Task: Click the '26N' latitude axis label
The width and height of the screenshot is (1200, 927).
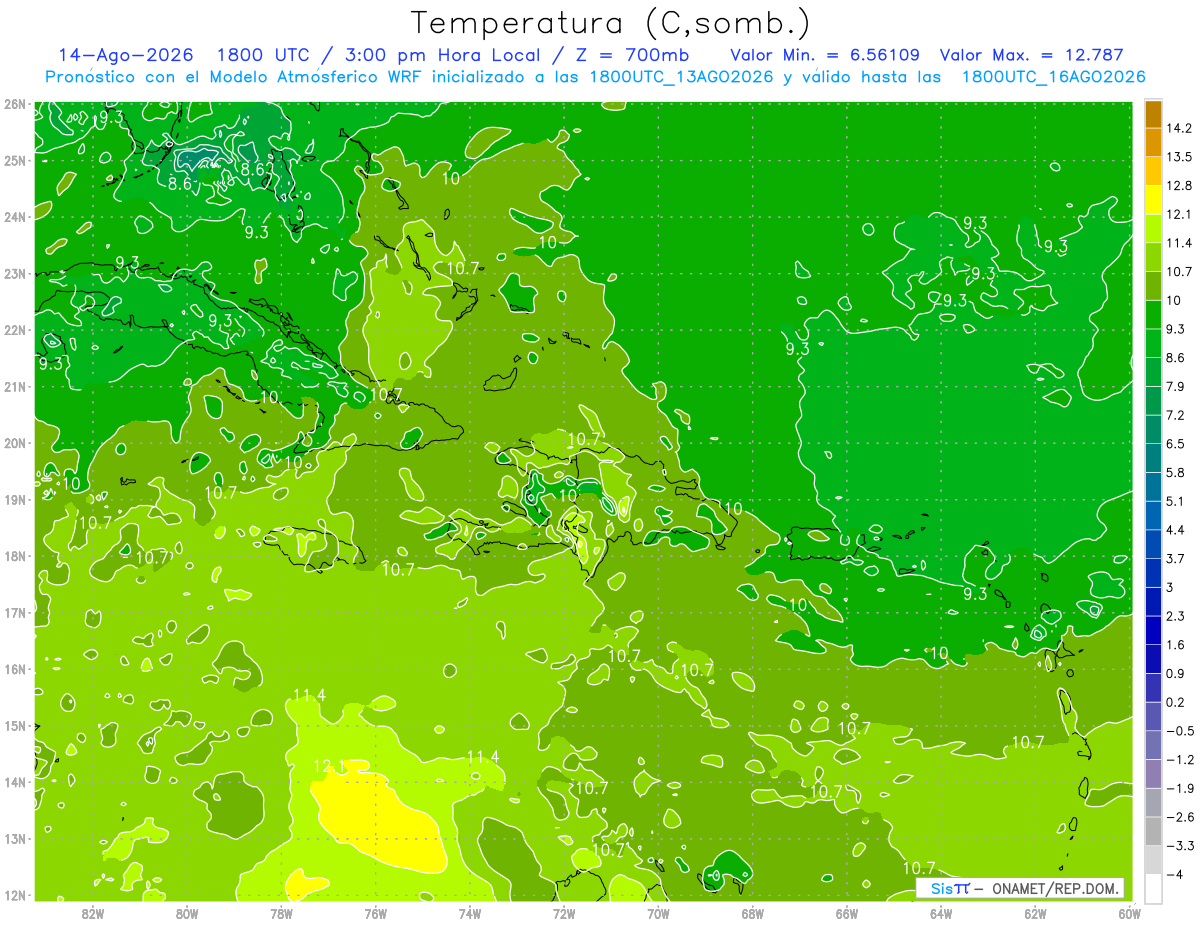Action: [x=15, y=104]
